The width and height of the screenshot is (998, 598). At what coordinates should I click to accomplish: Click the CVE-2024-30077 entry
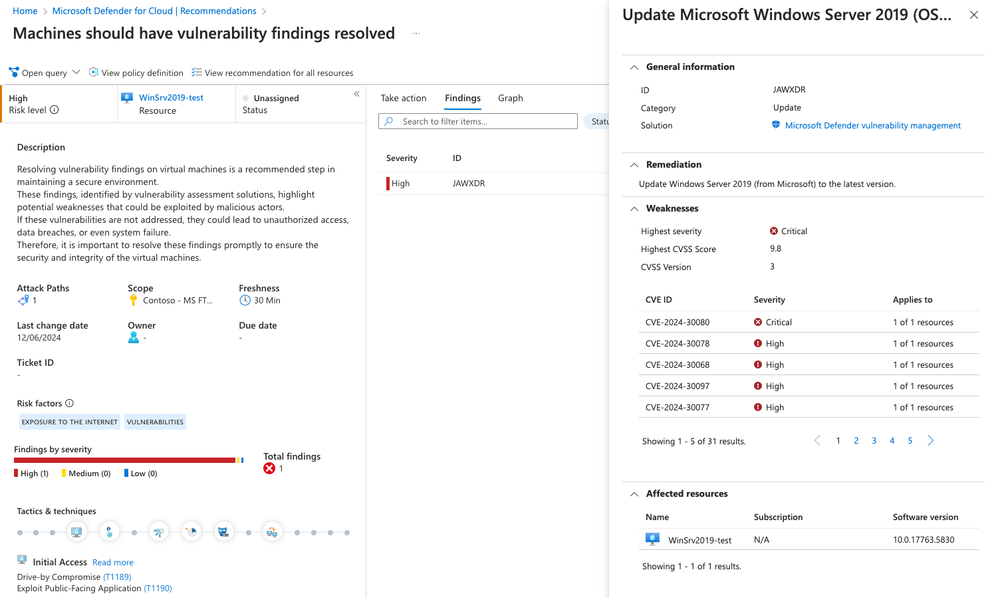677,407
